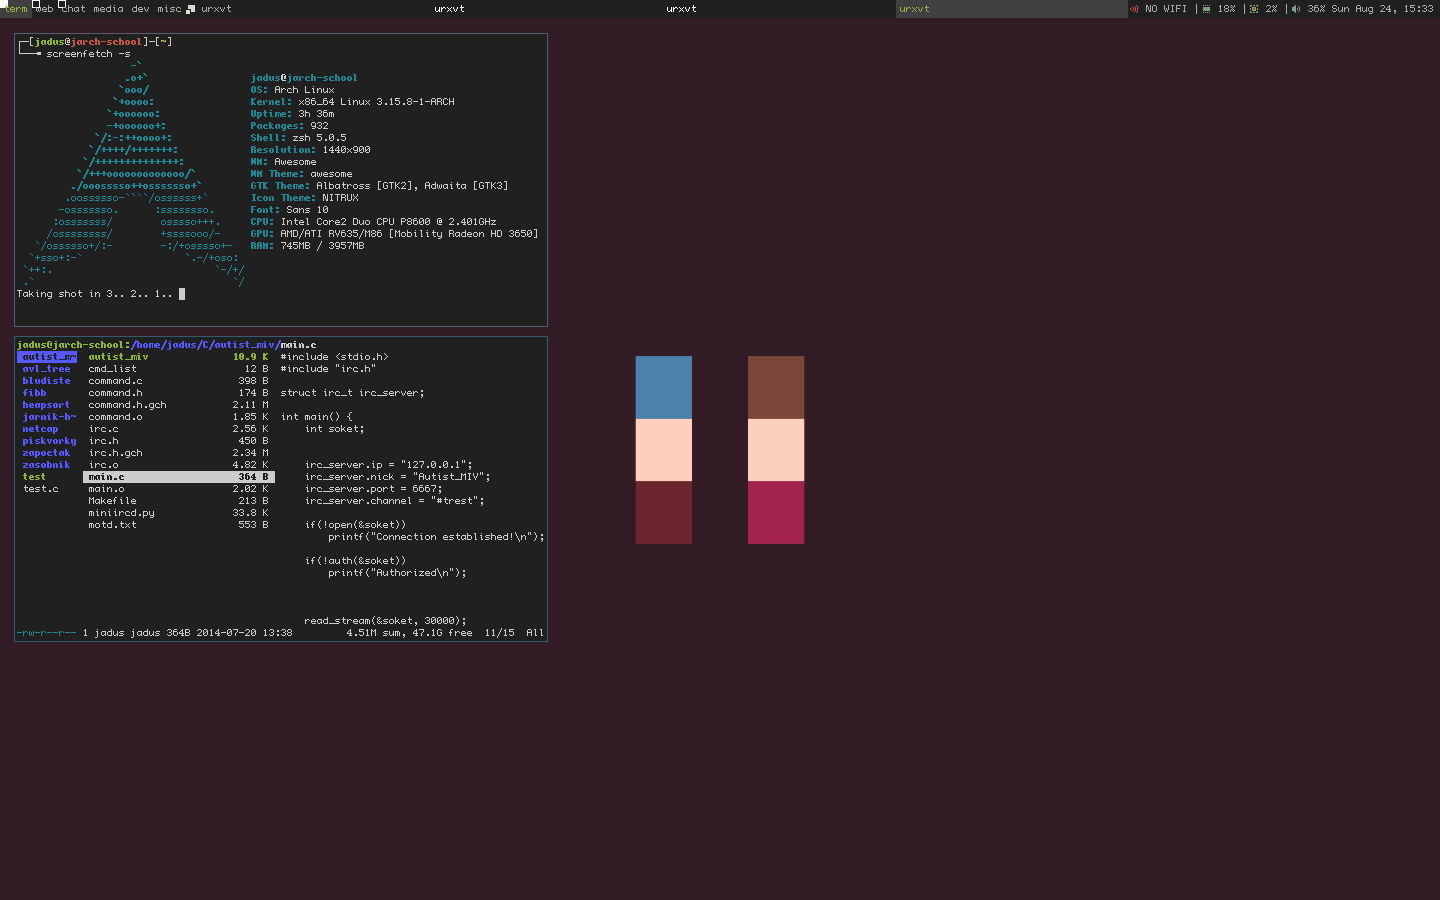Click the '4.51M sum, 47.1G free' status text

(409, 633)
